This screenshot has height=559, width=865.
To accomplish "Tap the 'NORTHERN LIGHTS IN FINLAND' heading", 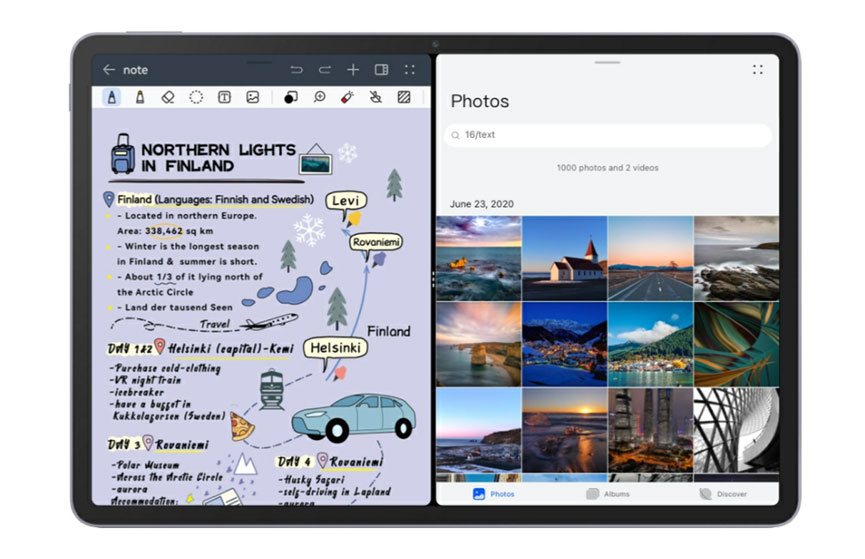I will [218, 158].
